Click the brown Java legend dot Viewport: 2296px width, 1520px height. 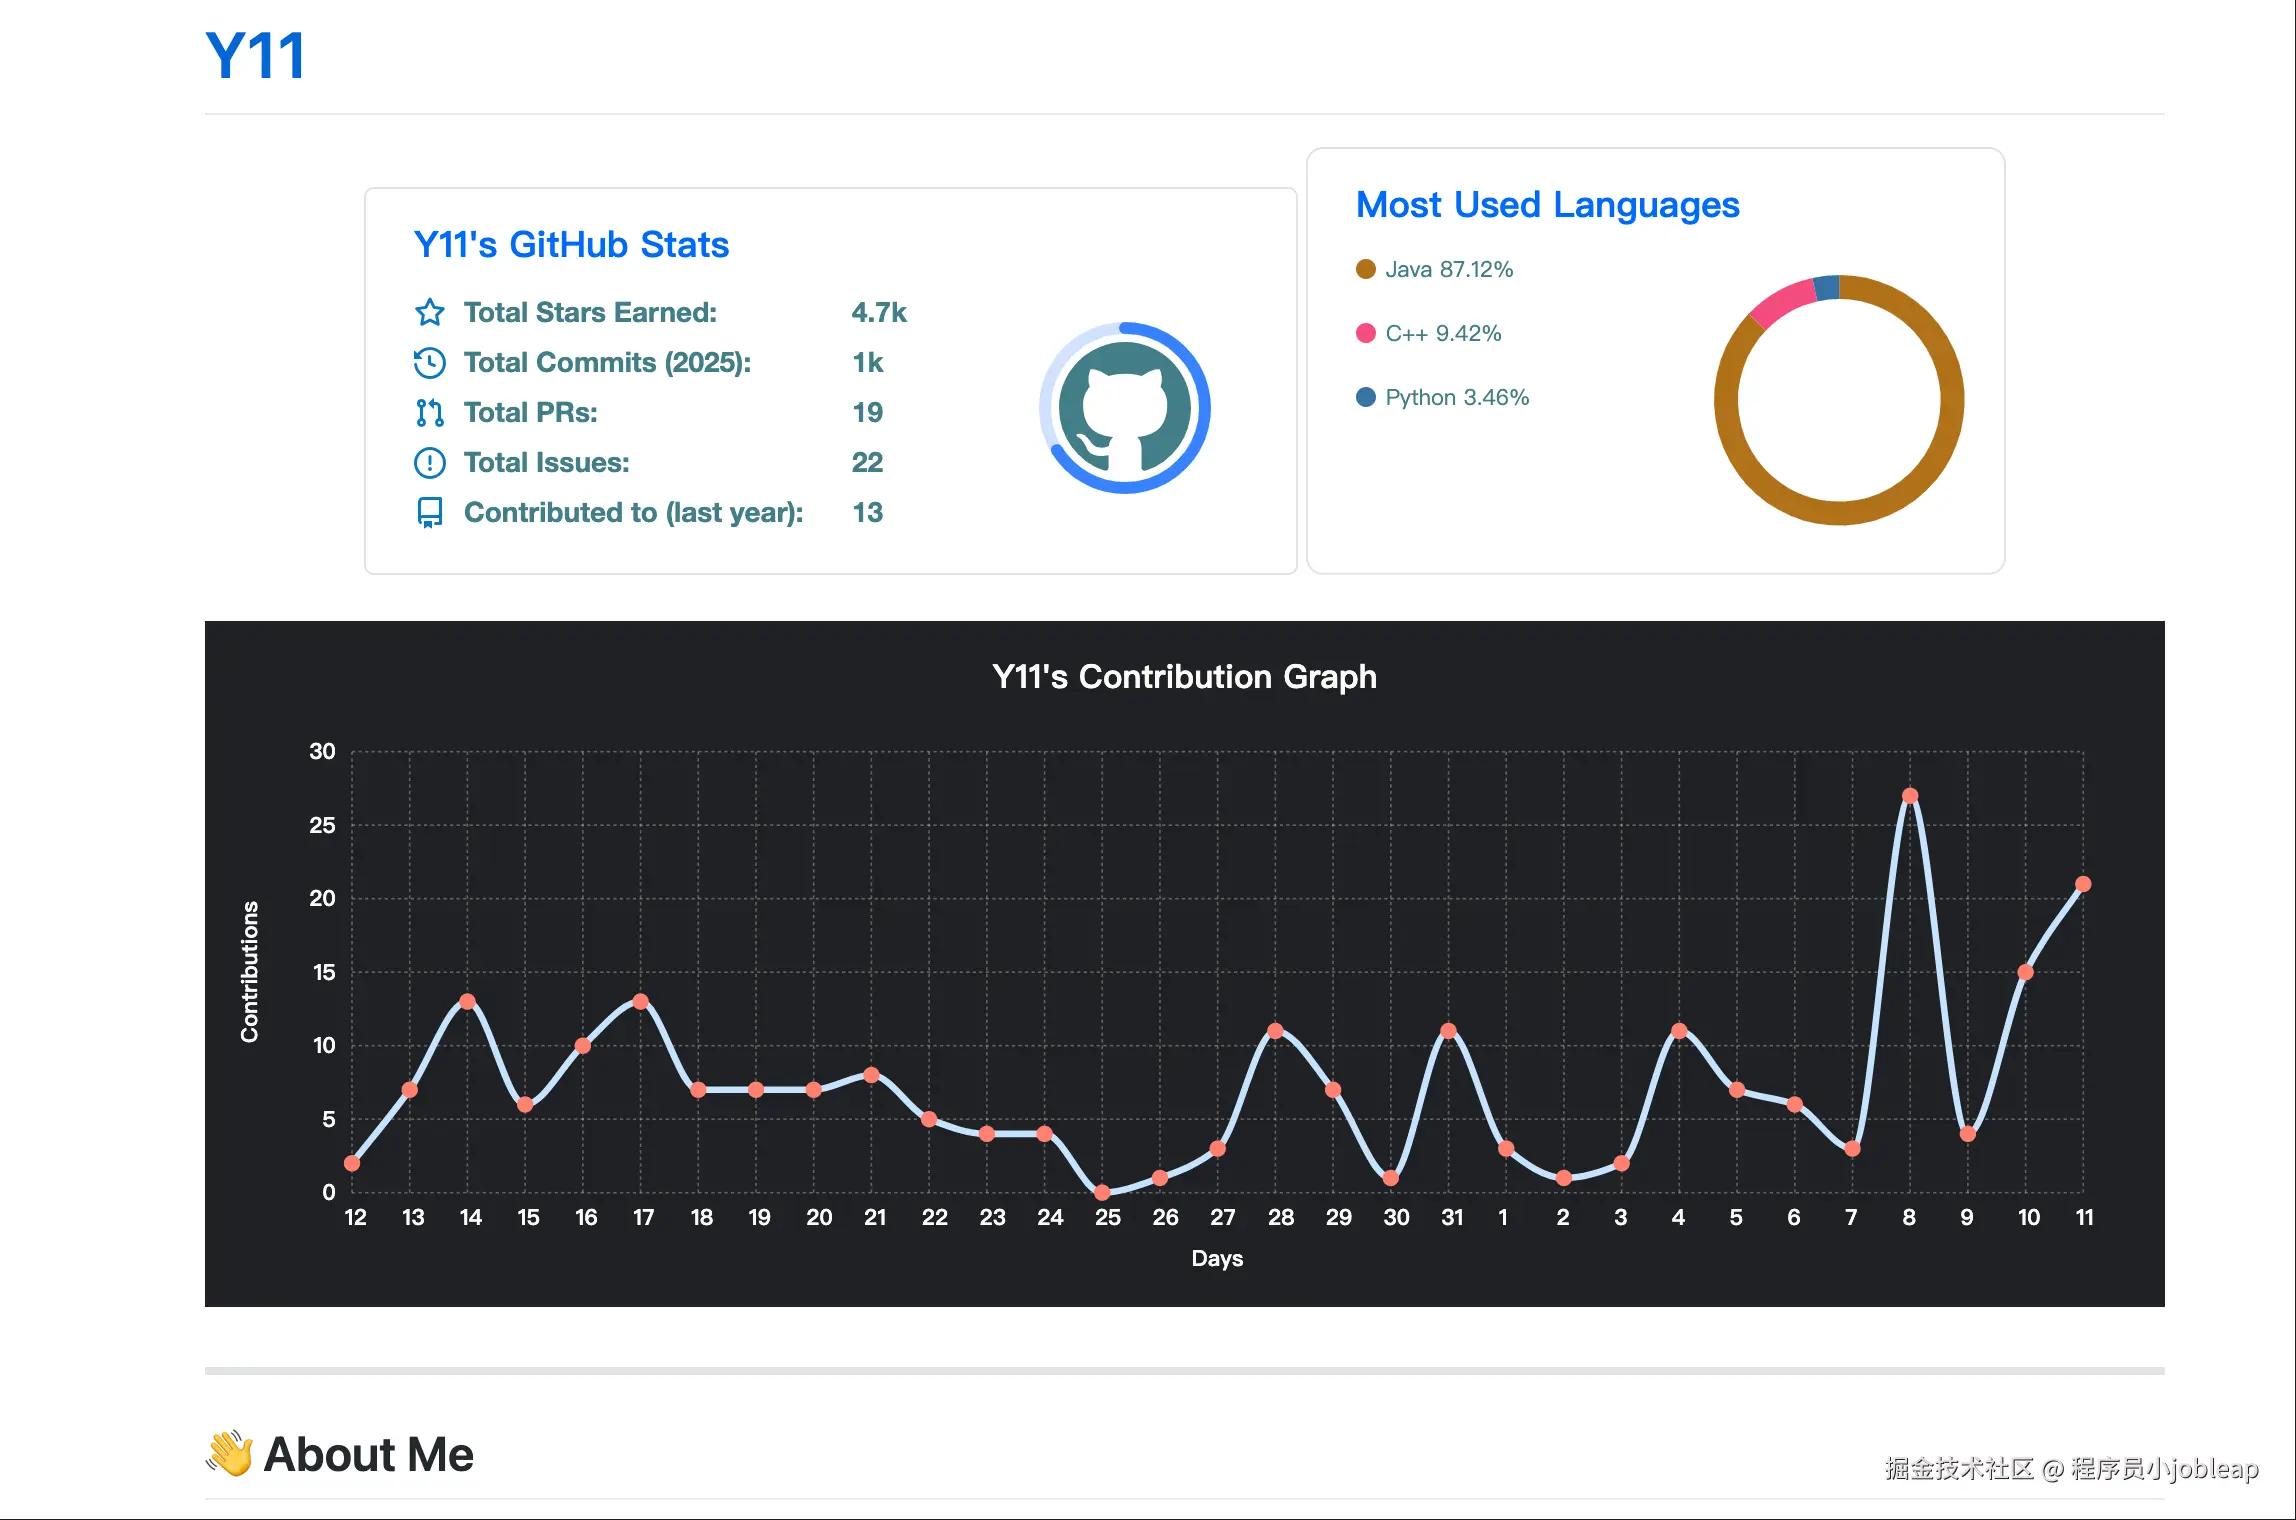point(1365,269)
